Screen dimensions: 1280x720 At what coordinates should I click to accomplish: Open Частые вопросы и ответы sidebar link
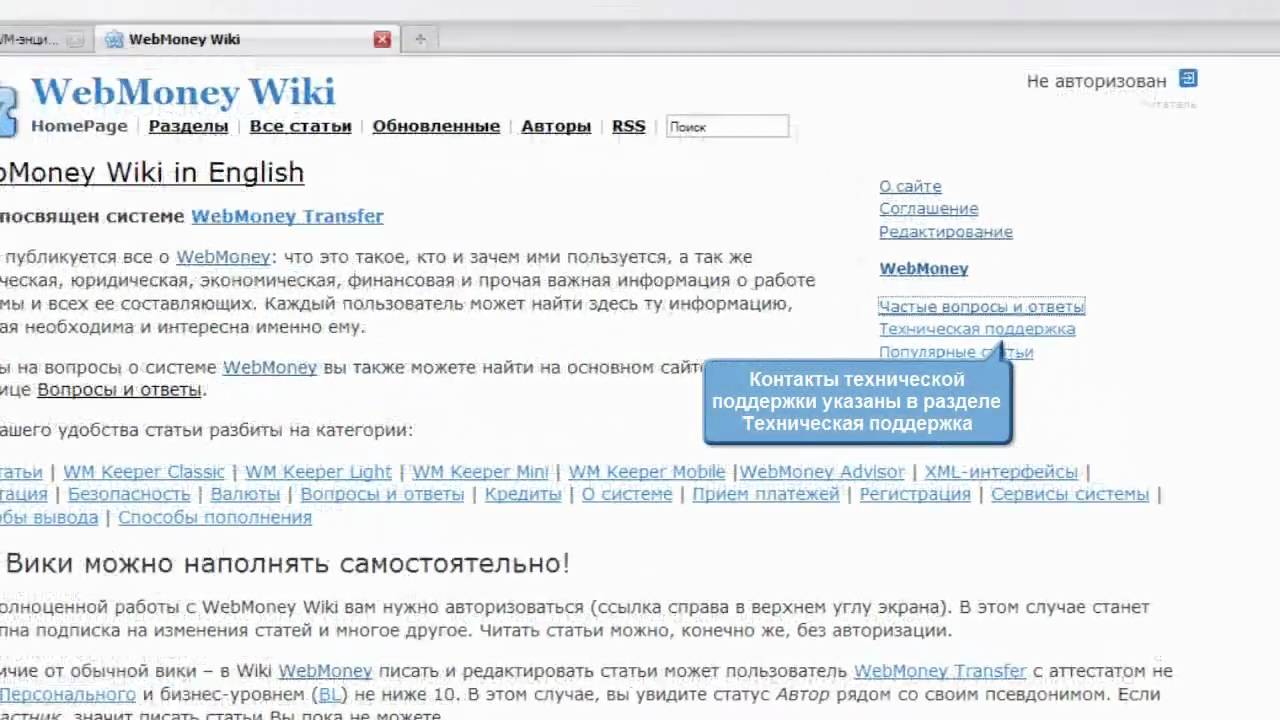[981, 307]
